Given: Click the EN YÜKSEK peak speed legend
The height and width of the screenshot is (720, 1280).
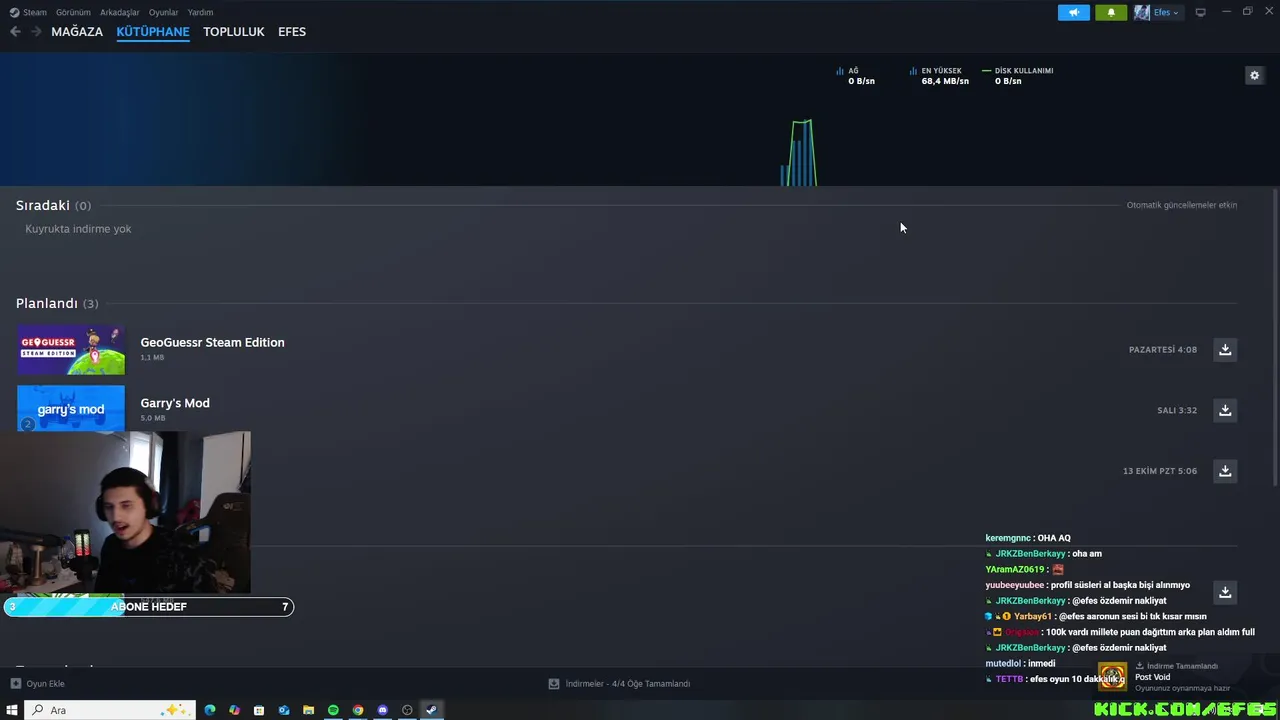Looking at the screenshot, I should tap(939, 76).
